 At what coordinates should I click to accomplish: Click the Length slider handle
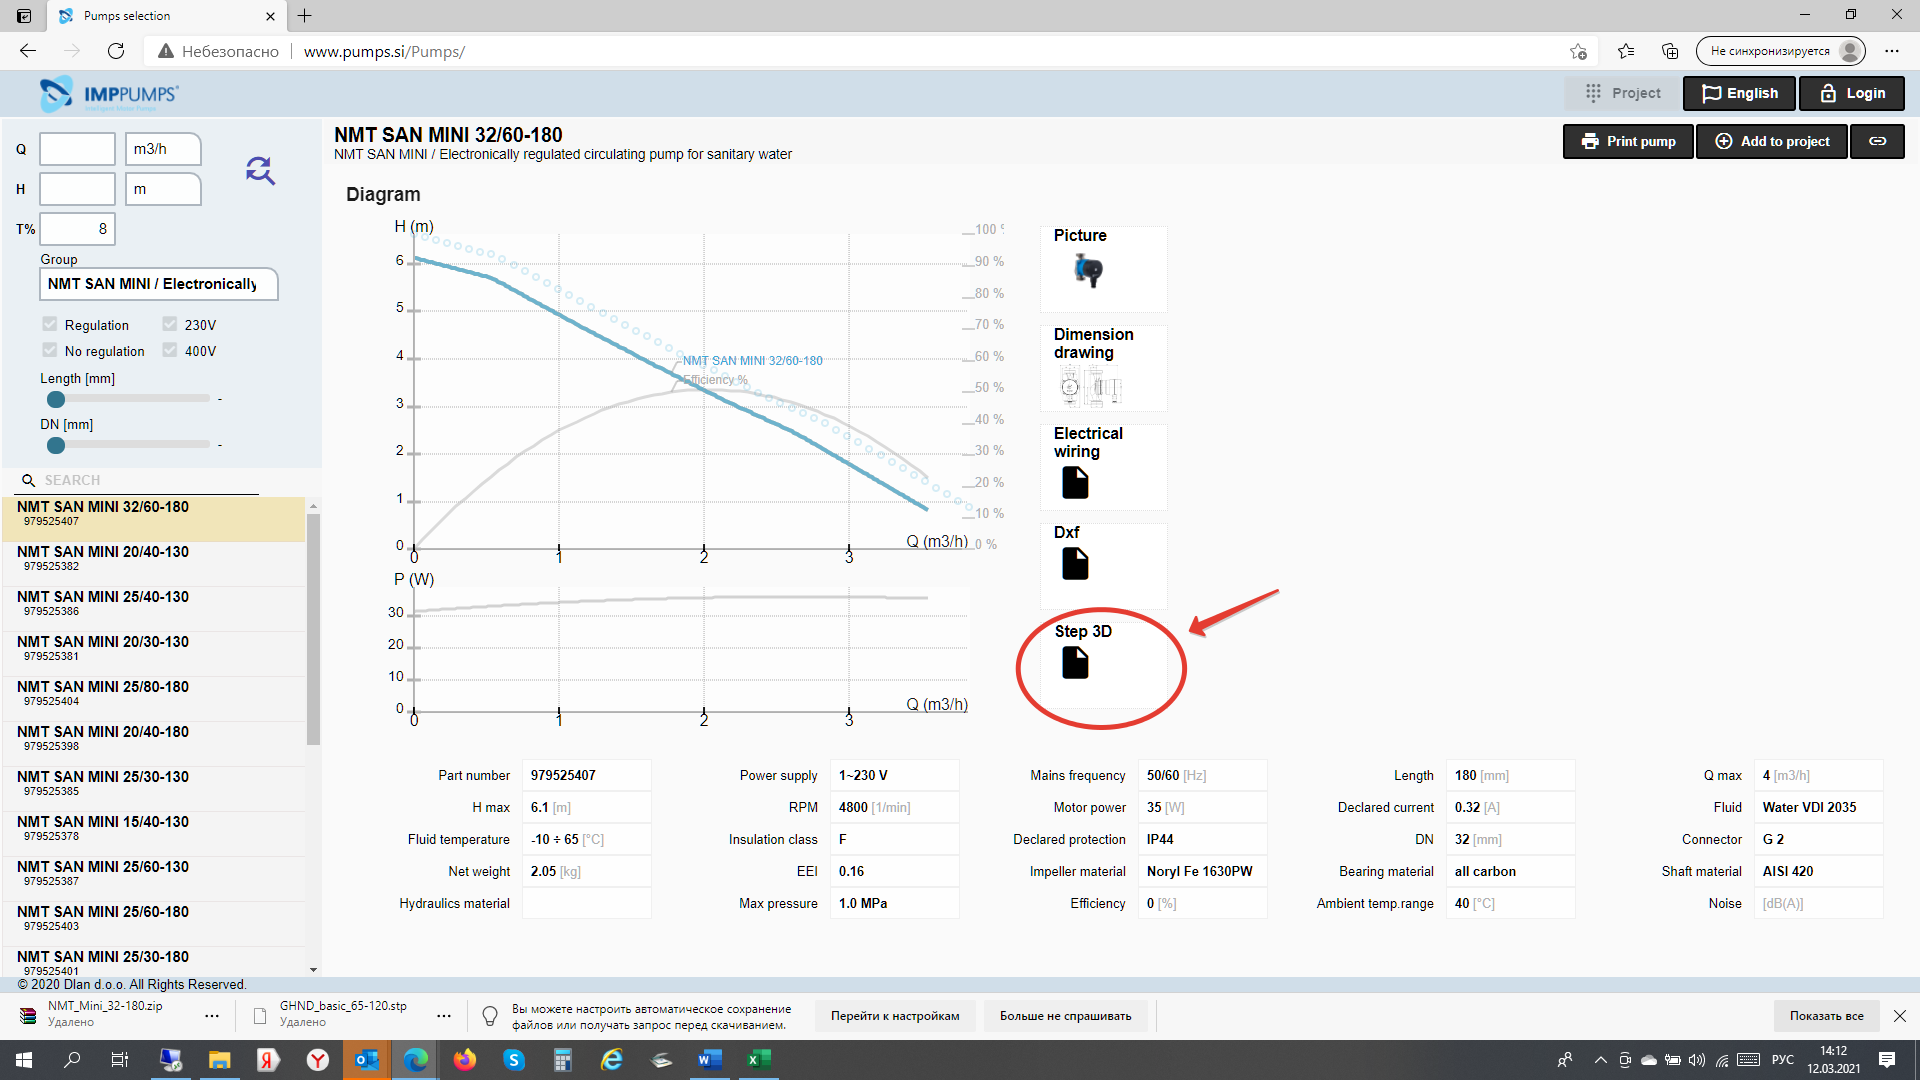pos(56,399)
